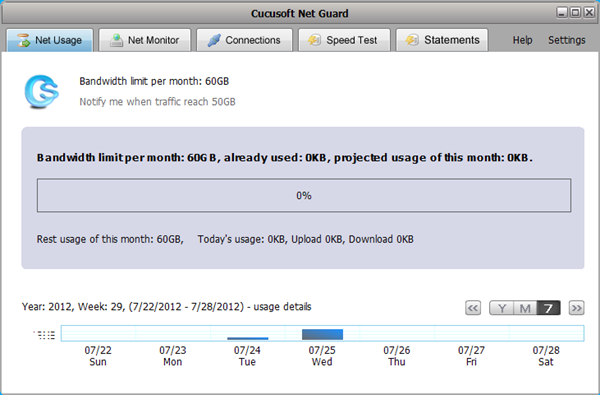Open the Settings menu
This screenshot has width=600, height=395.
567,40
